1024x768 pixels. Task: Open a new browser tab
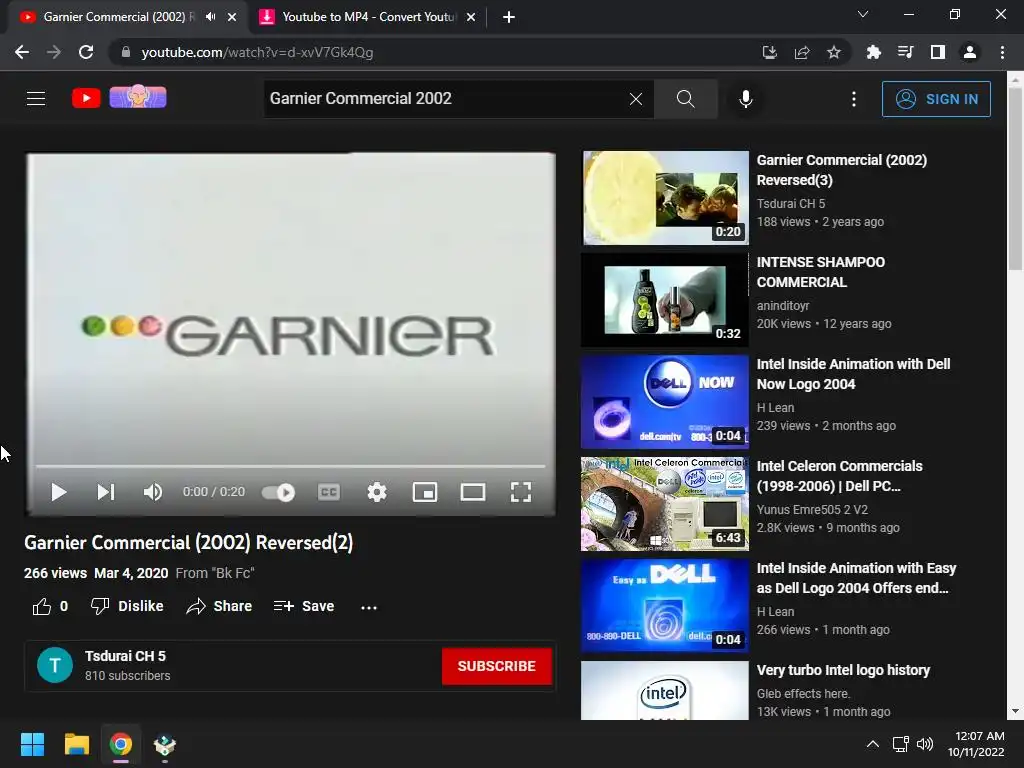tap(509, 17)
